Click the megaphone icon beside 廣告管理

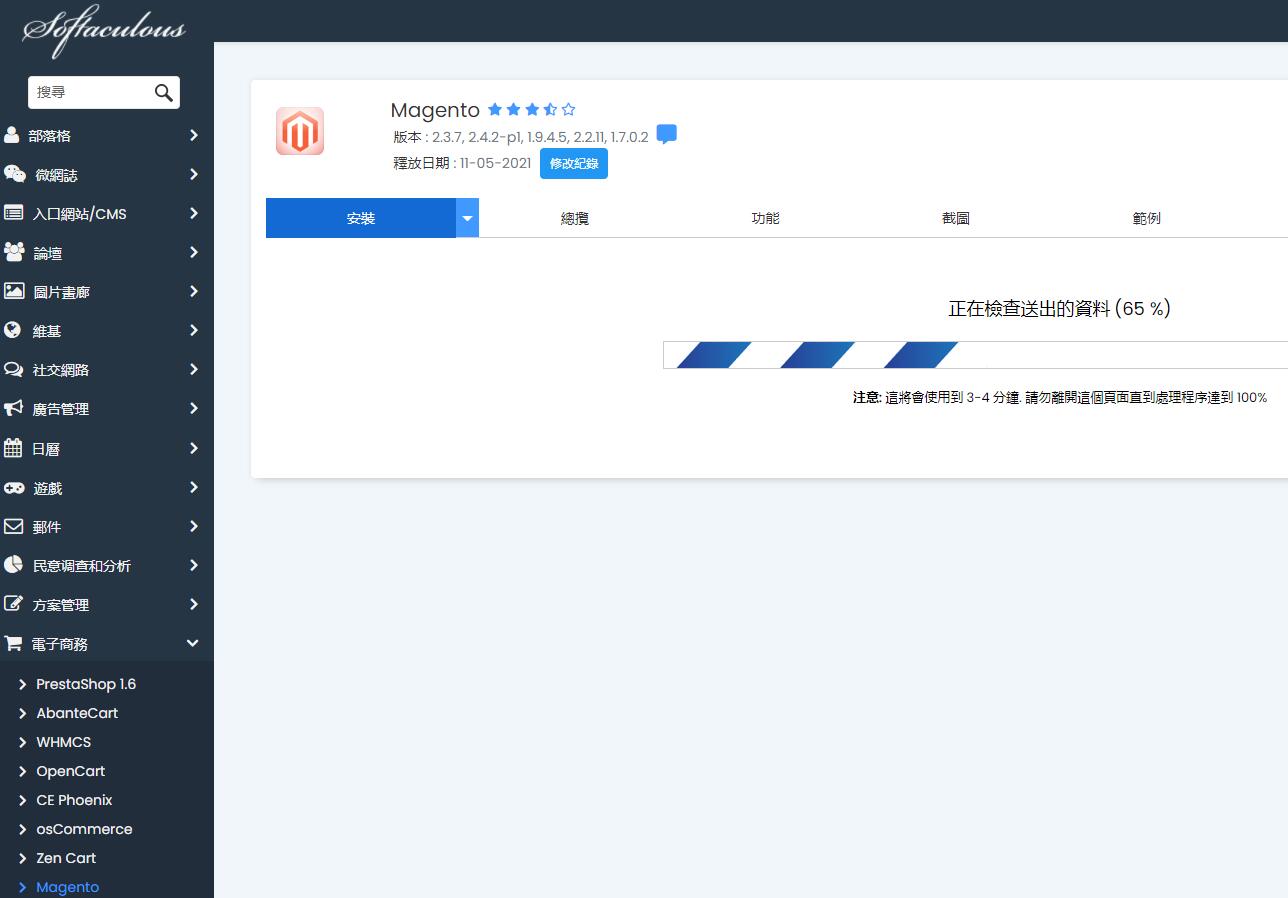click(x=13, y=408)
